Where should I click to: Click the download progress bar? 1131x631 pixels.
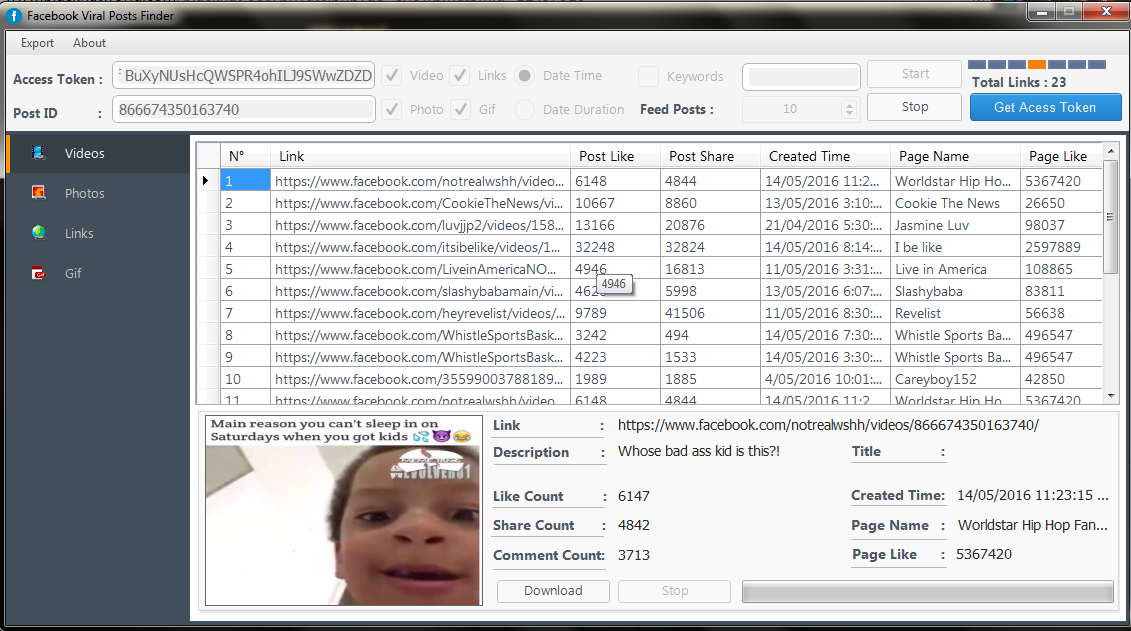point(928,591)
